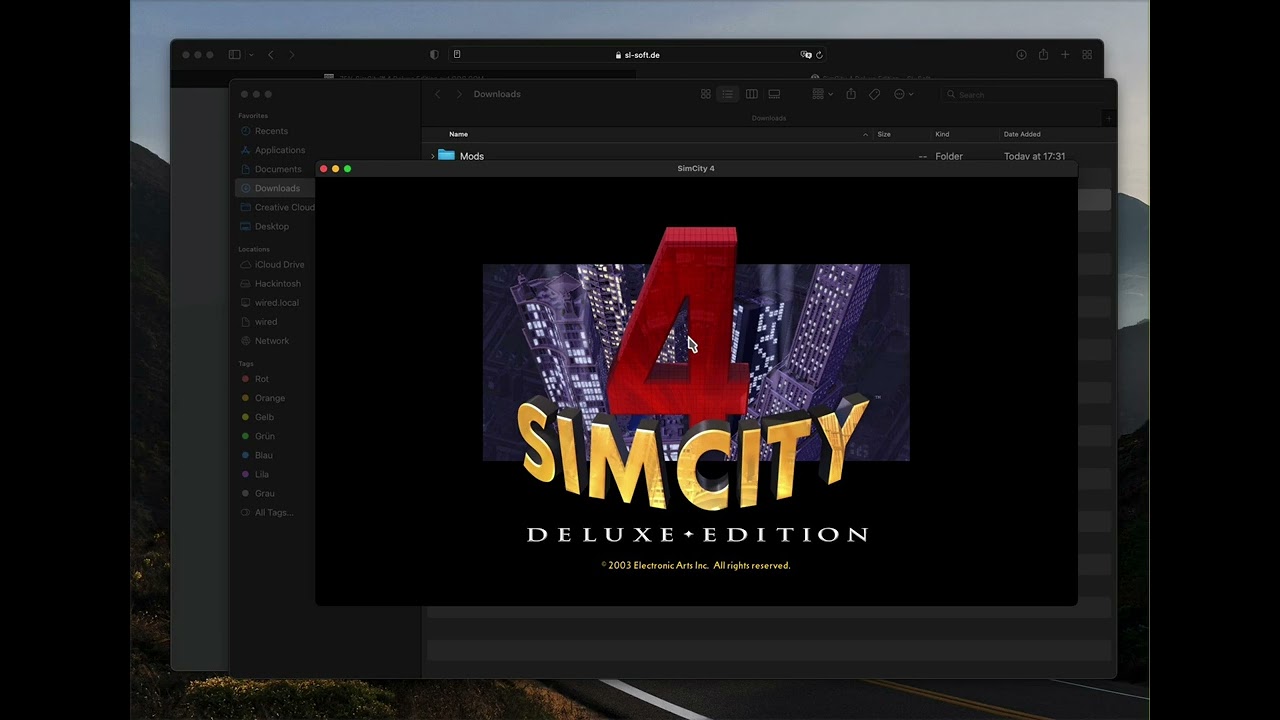Click the Downloads tab header in Finder

[x=768, y=118]
